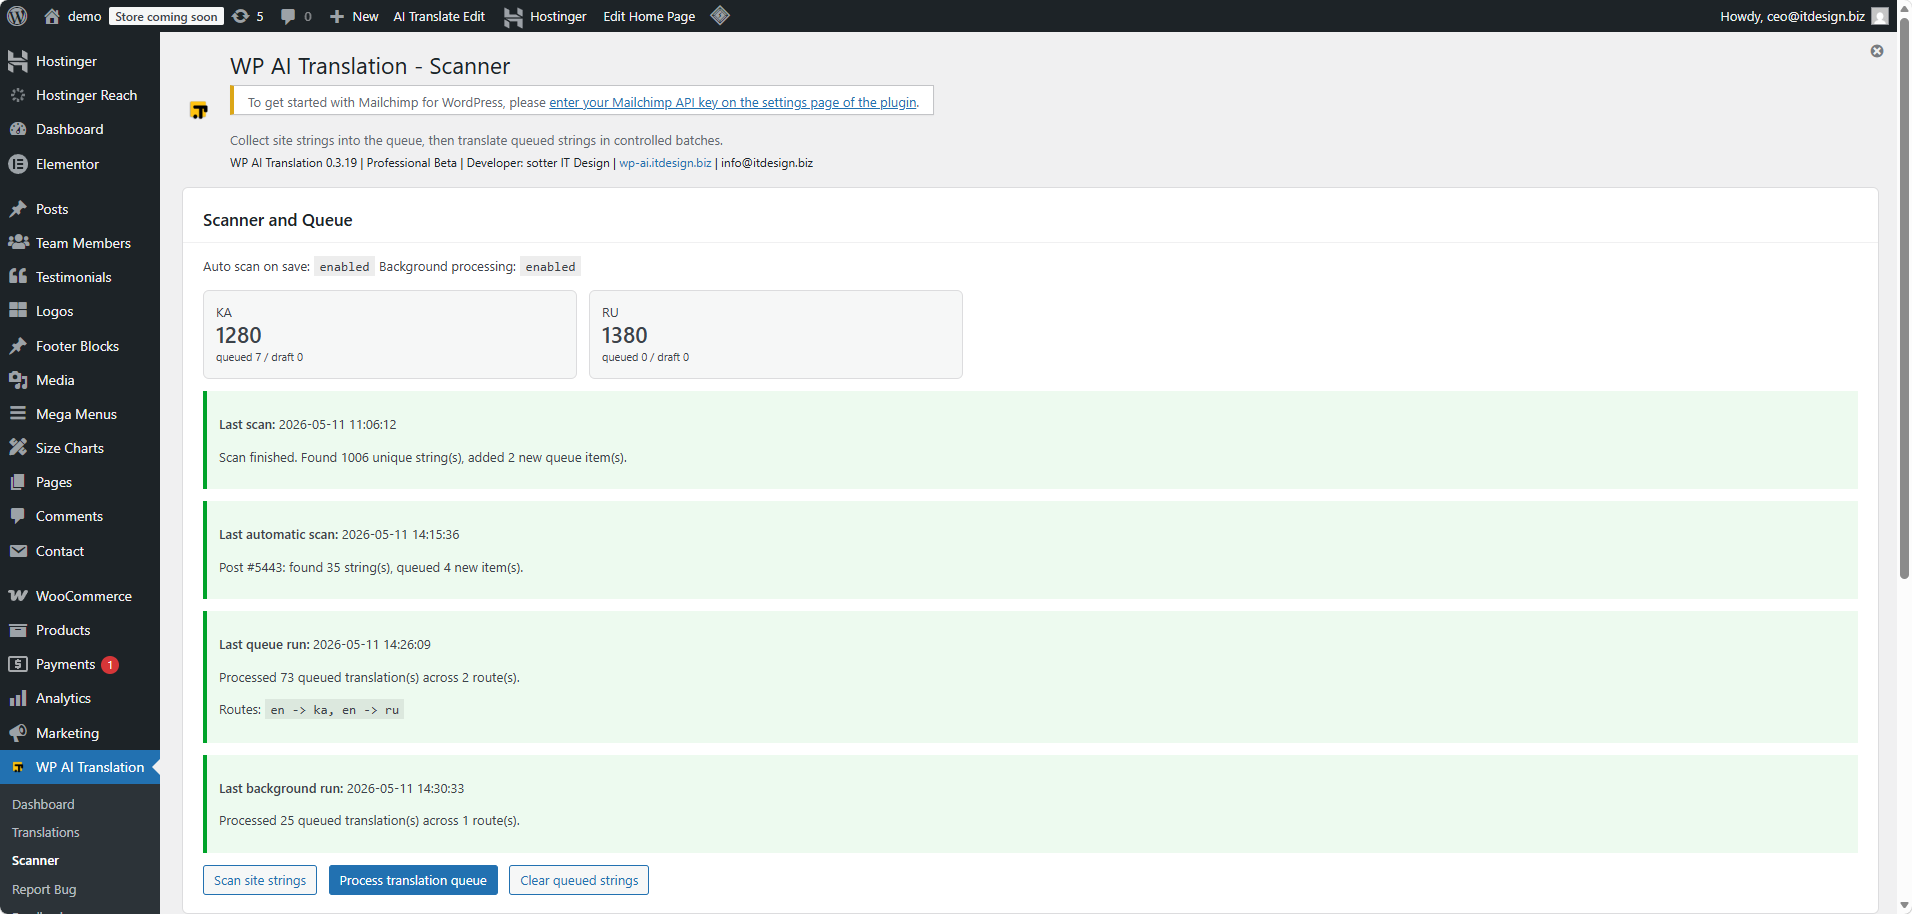The height and width of the screenshot is (914, 1912).
Task: Click Clear queued strings button
Action: [x=579, y=880]
